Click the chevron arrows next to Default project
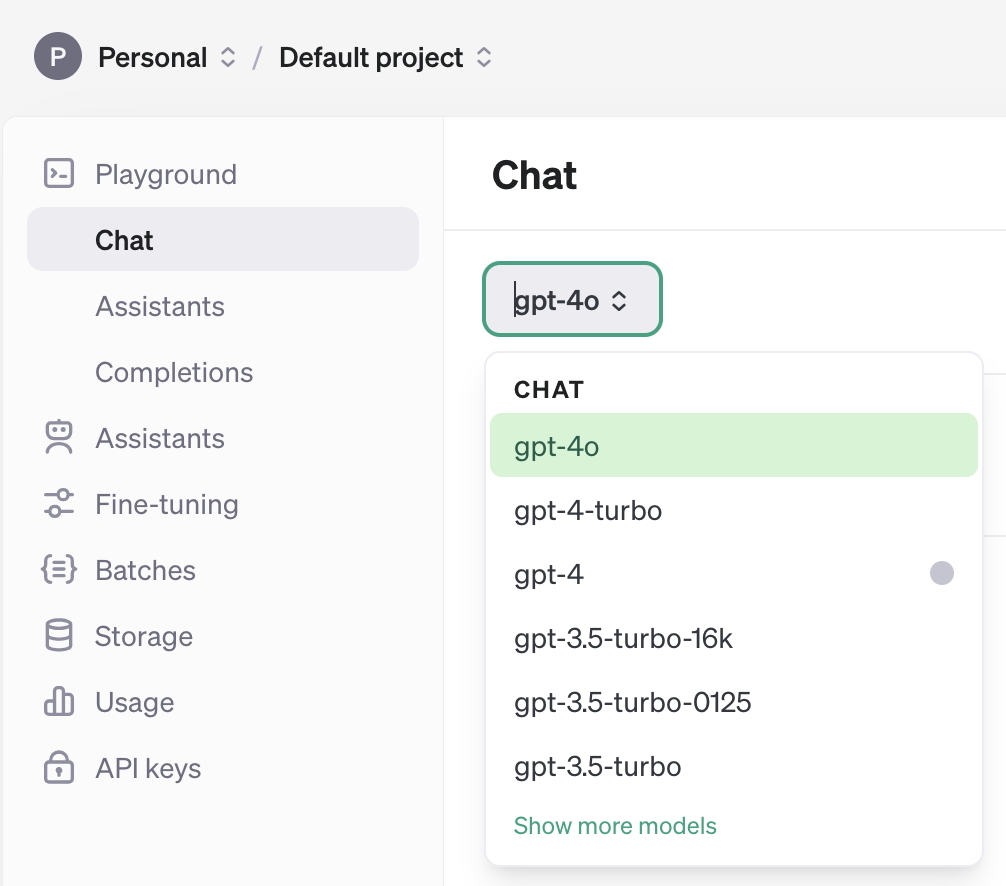The image size is (1006, 886). (x=484, y=57)
